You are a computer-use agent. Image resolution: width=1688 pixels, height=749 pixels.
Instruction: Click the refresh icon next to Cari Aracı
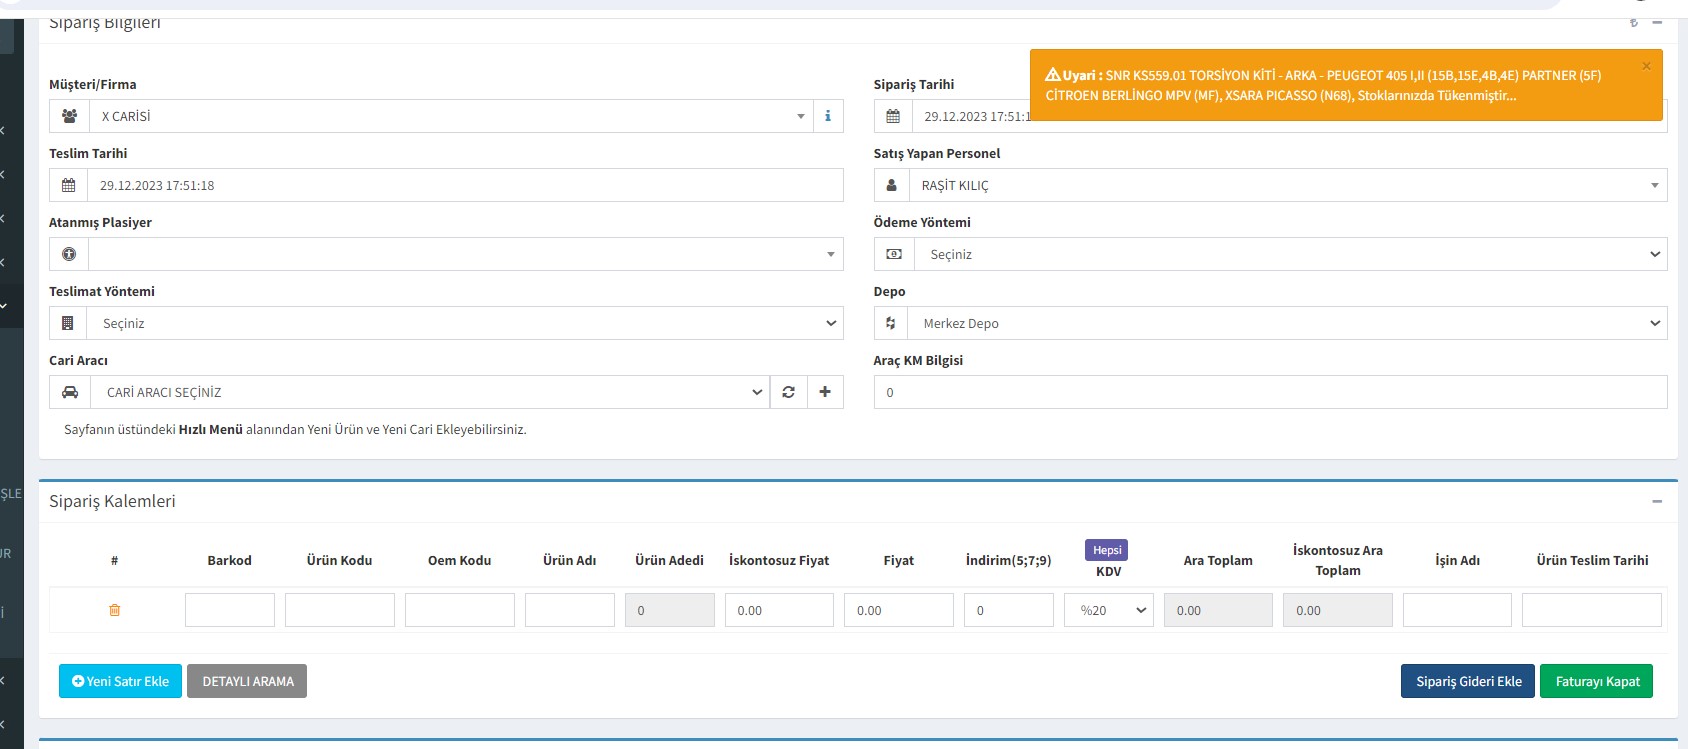coord(788,392)
